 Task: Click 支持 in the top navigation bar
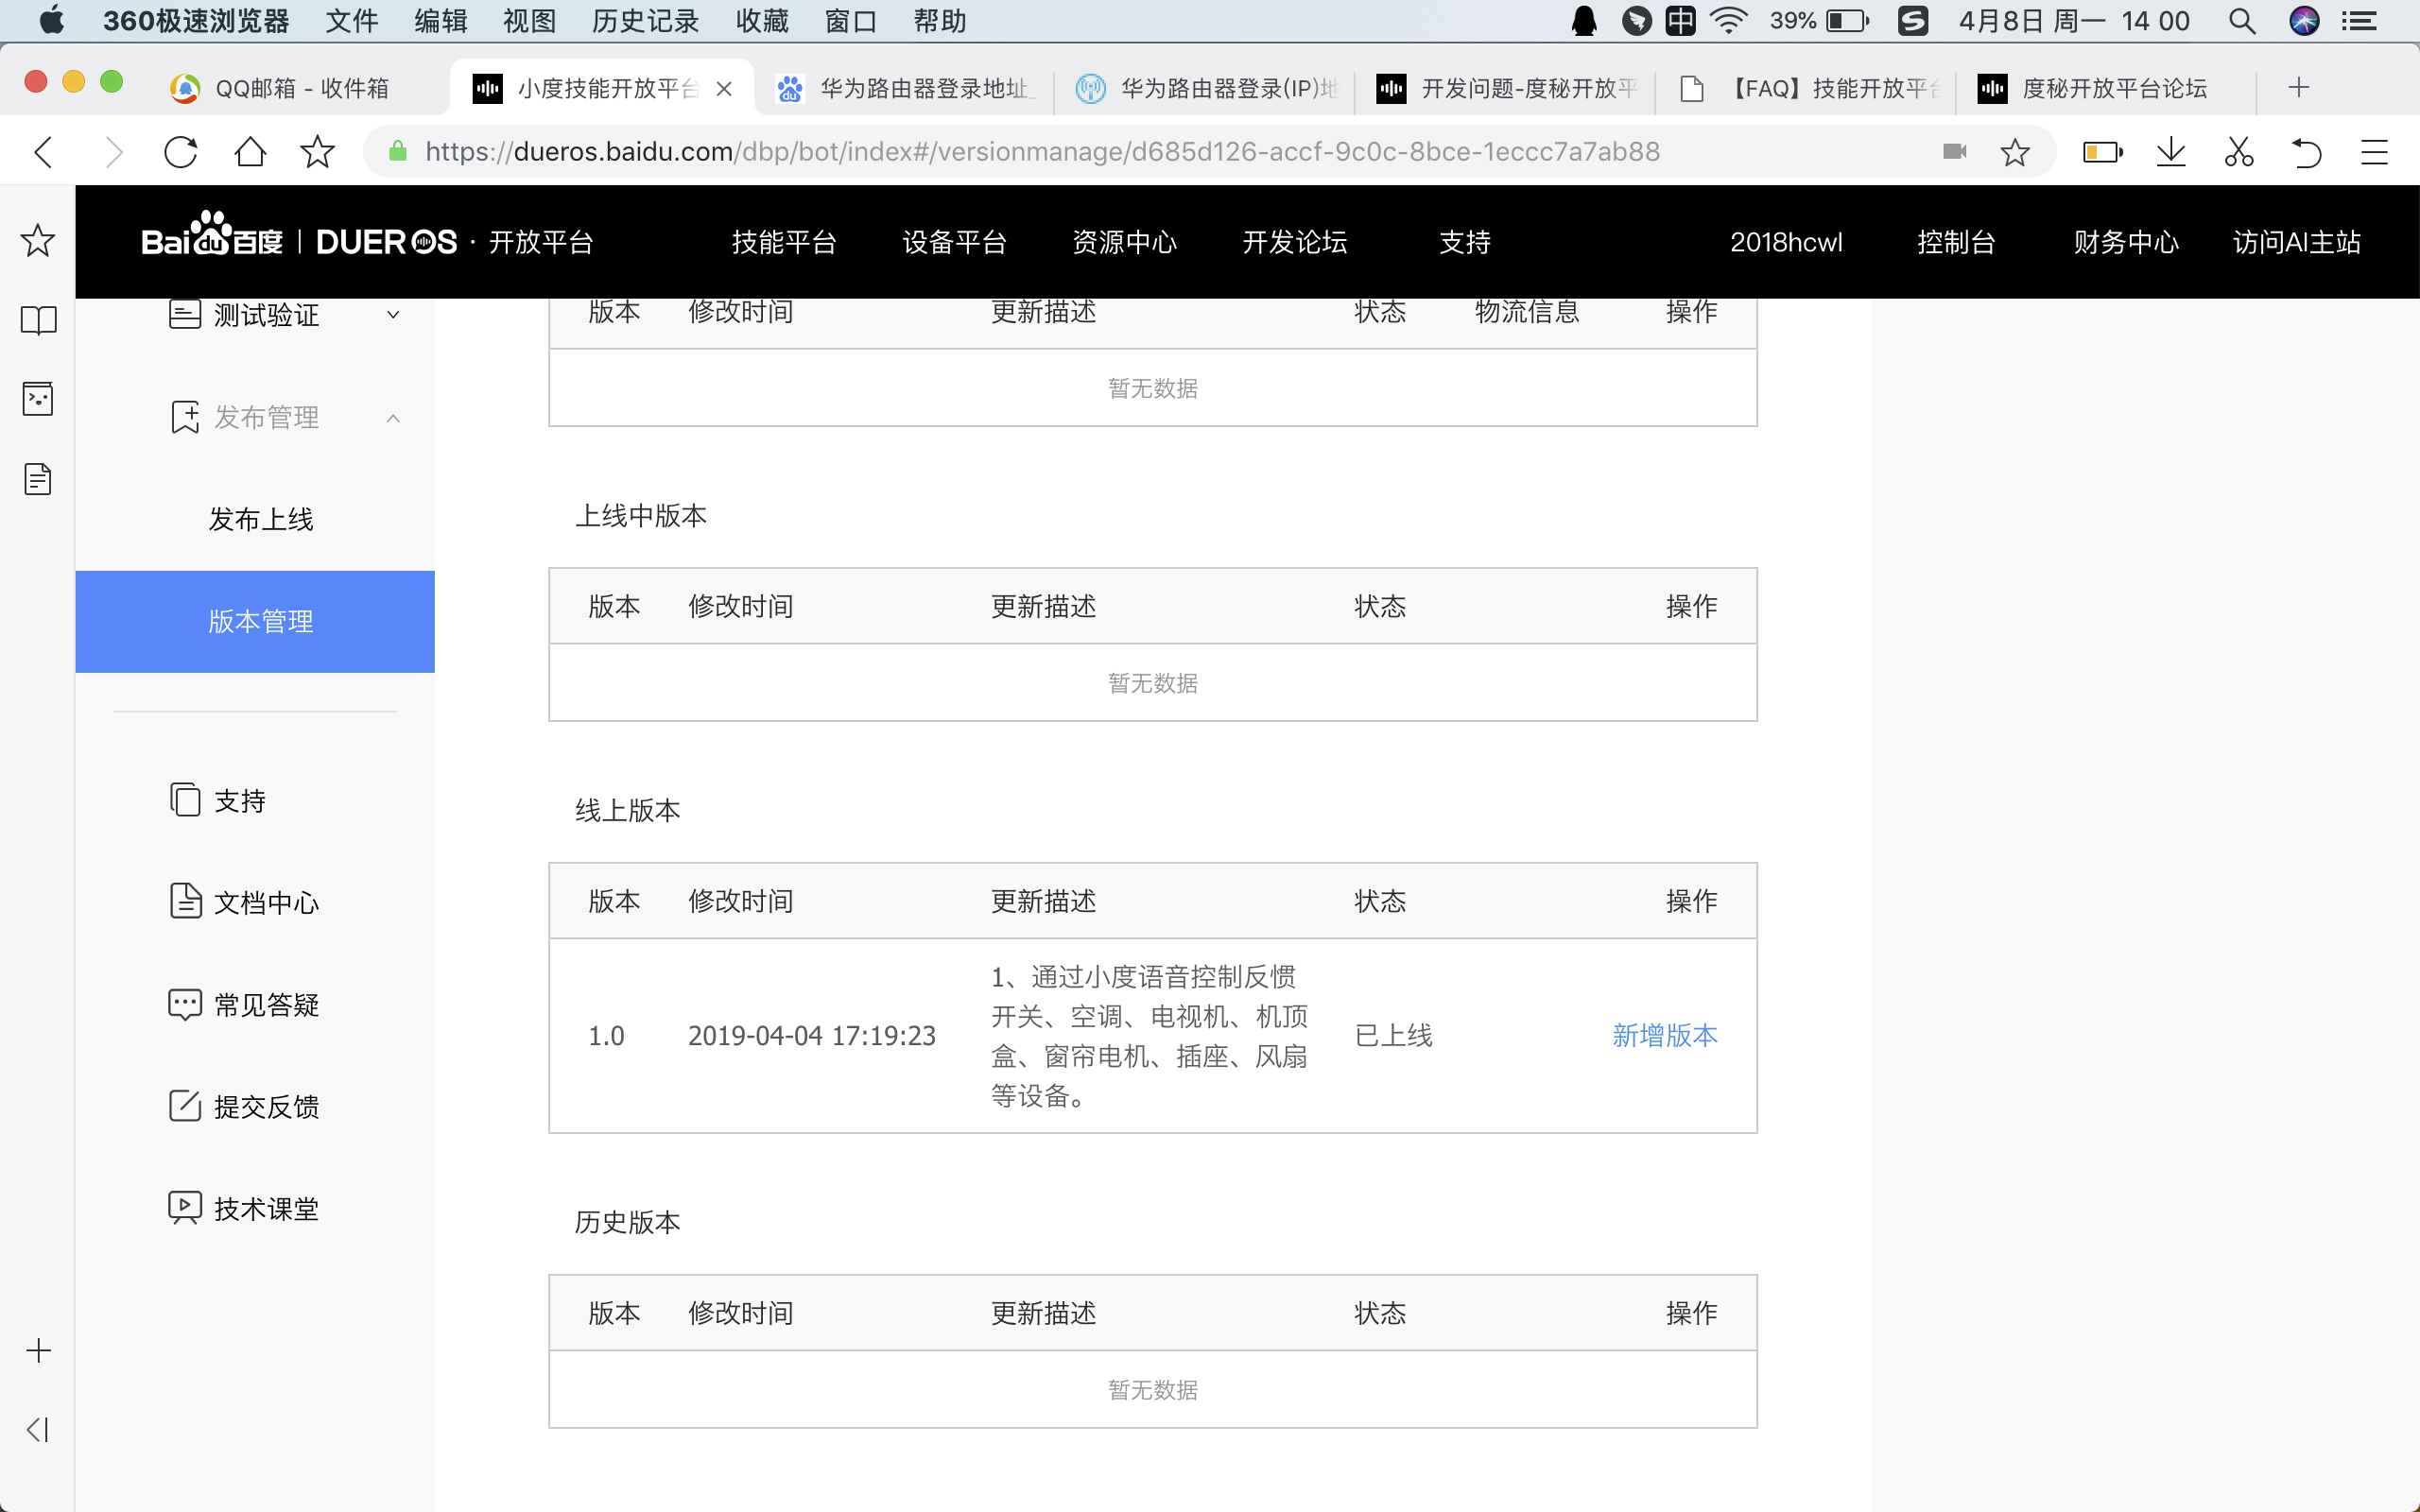1465,242
